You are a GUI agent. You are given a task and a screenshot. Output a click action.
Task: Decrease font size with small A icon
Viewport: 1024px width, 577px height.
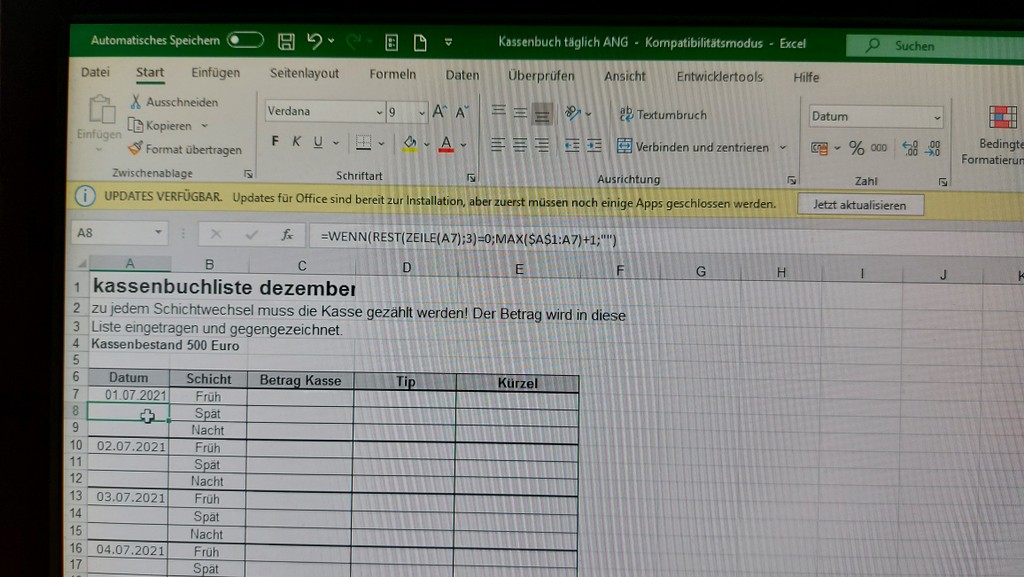(x=462, y=112)
